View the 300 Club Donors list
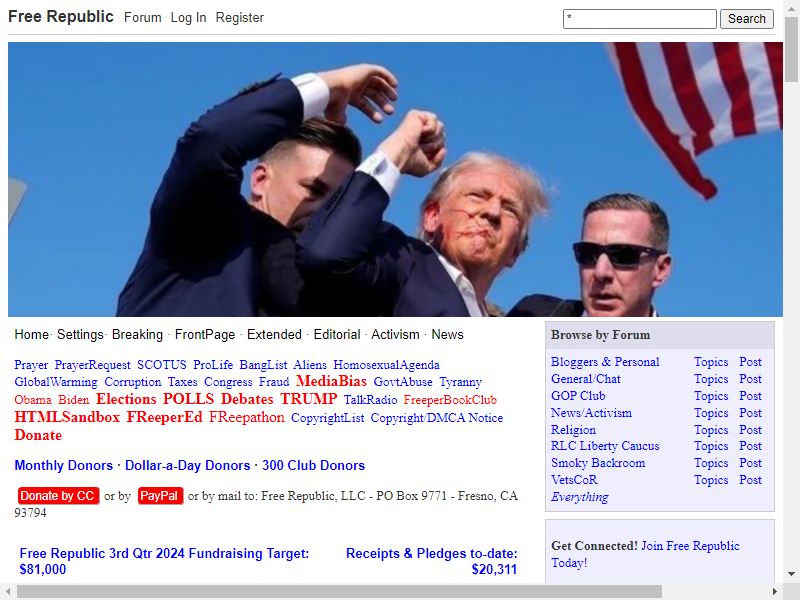 tap(313, 465)
